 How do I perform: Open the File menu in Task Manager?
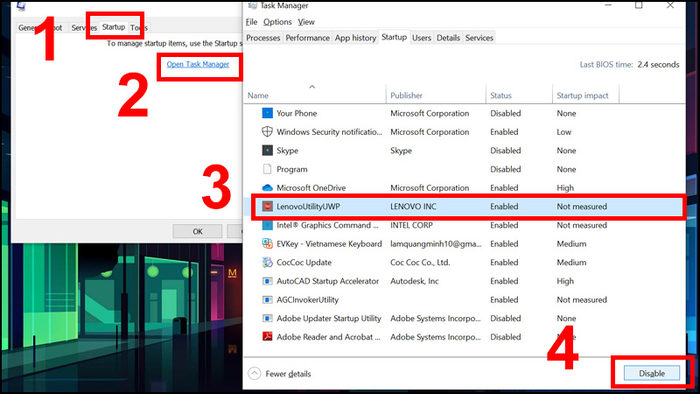(251, 22)
